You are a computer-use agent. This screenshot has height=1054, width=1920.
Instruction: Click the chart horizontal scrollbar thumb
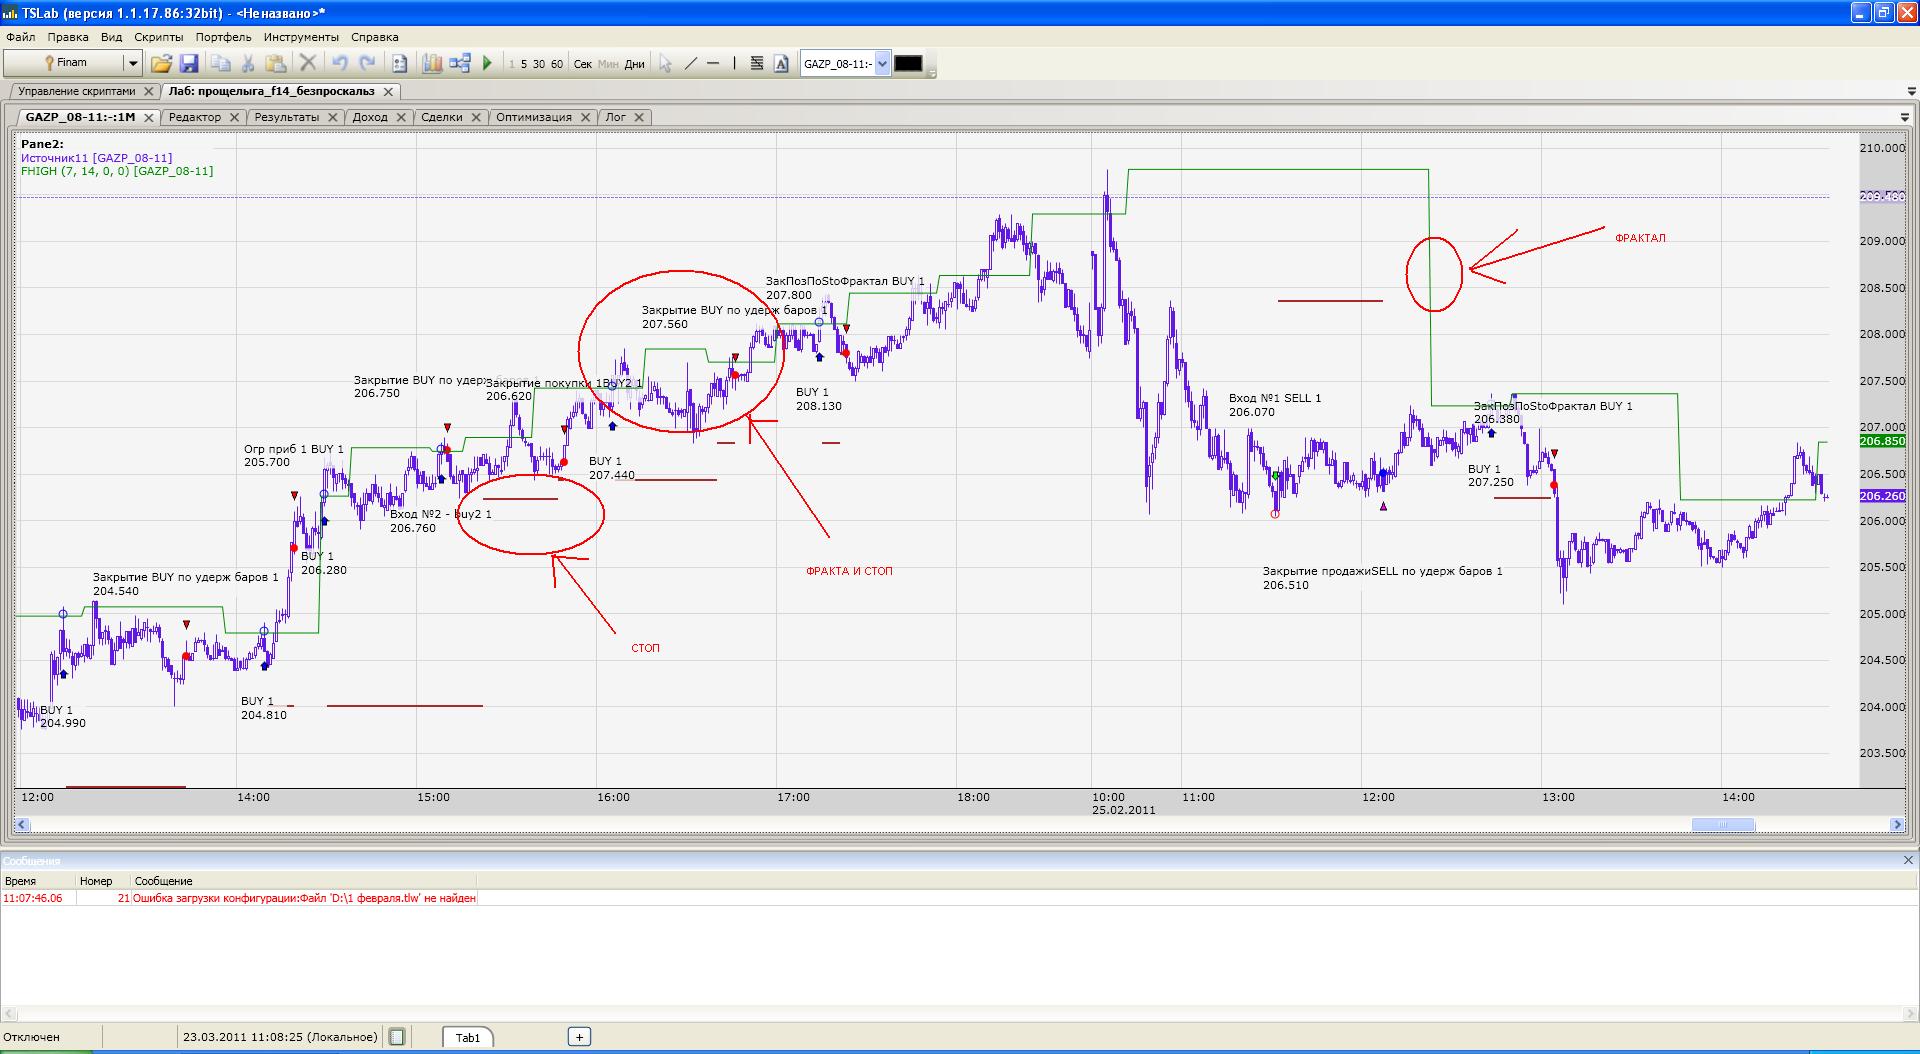click(x=1723, y=825)
